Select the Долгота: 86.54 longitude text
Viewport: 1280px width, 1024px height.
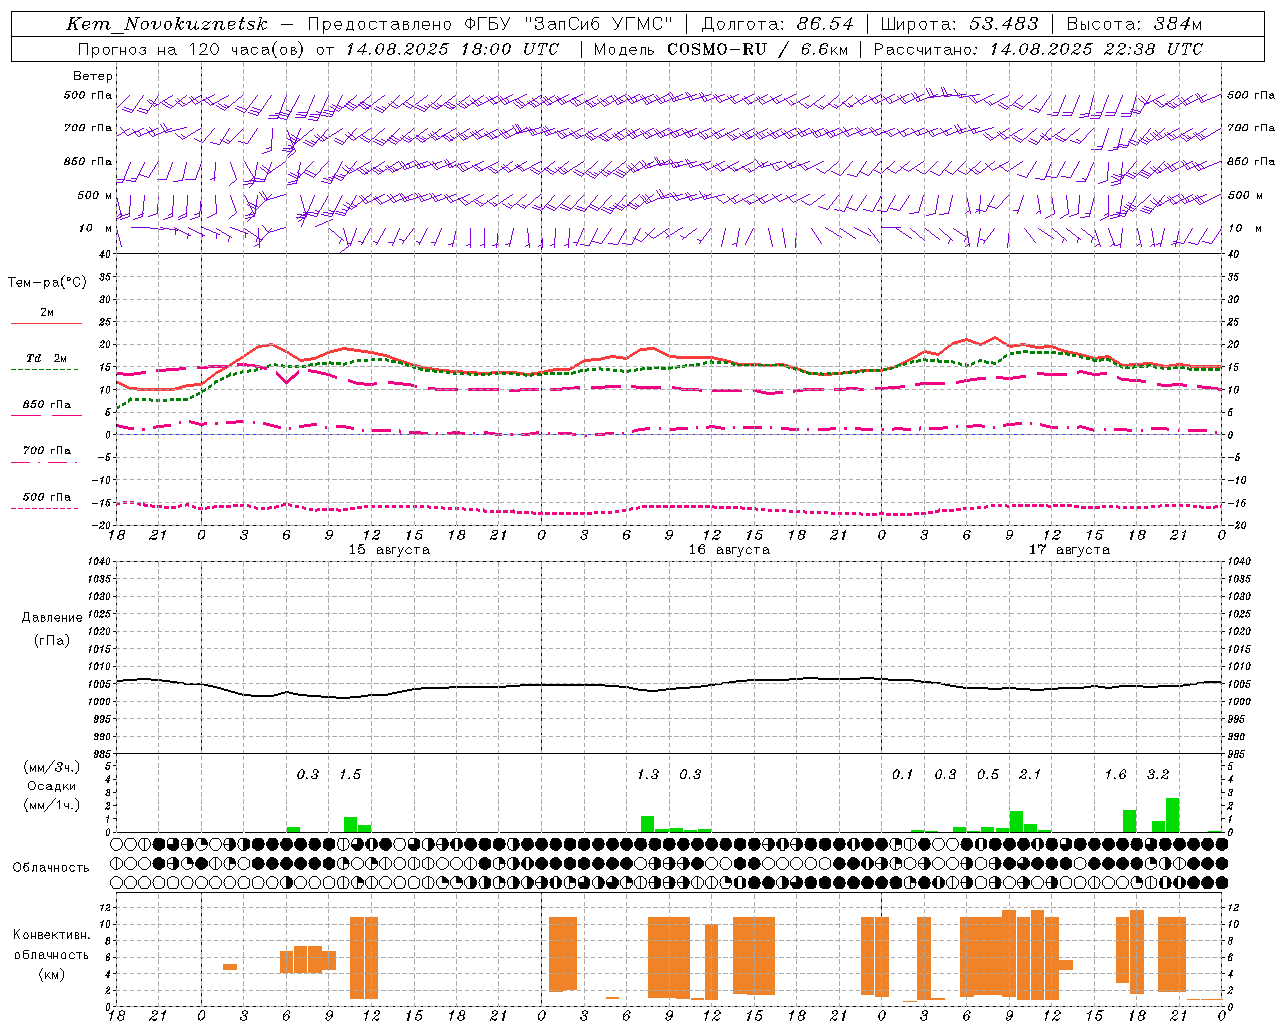[x=777, y=24]
